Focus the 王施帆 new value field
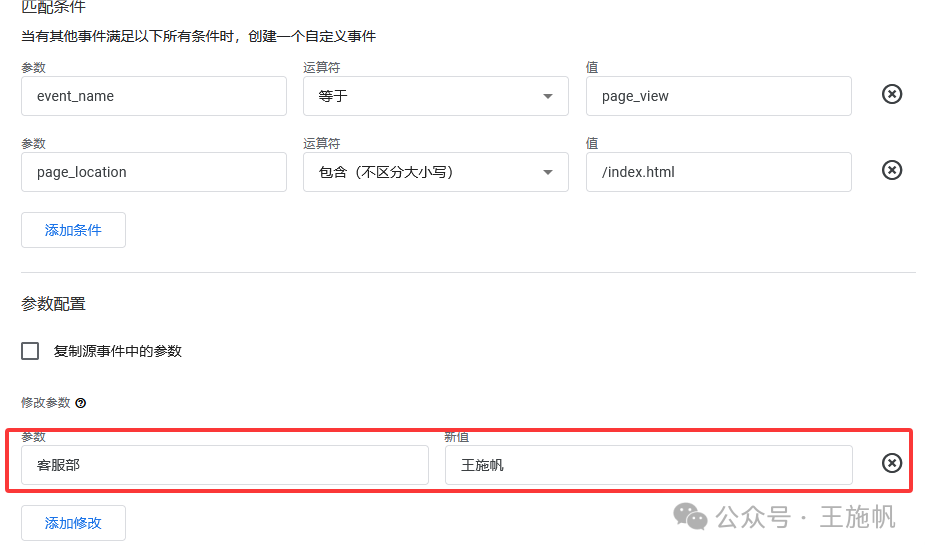This screenshot has width=925, height=554. tap(648, 466)
